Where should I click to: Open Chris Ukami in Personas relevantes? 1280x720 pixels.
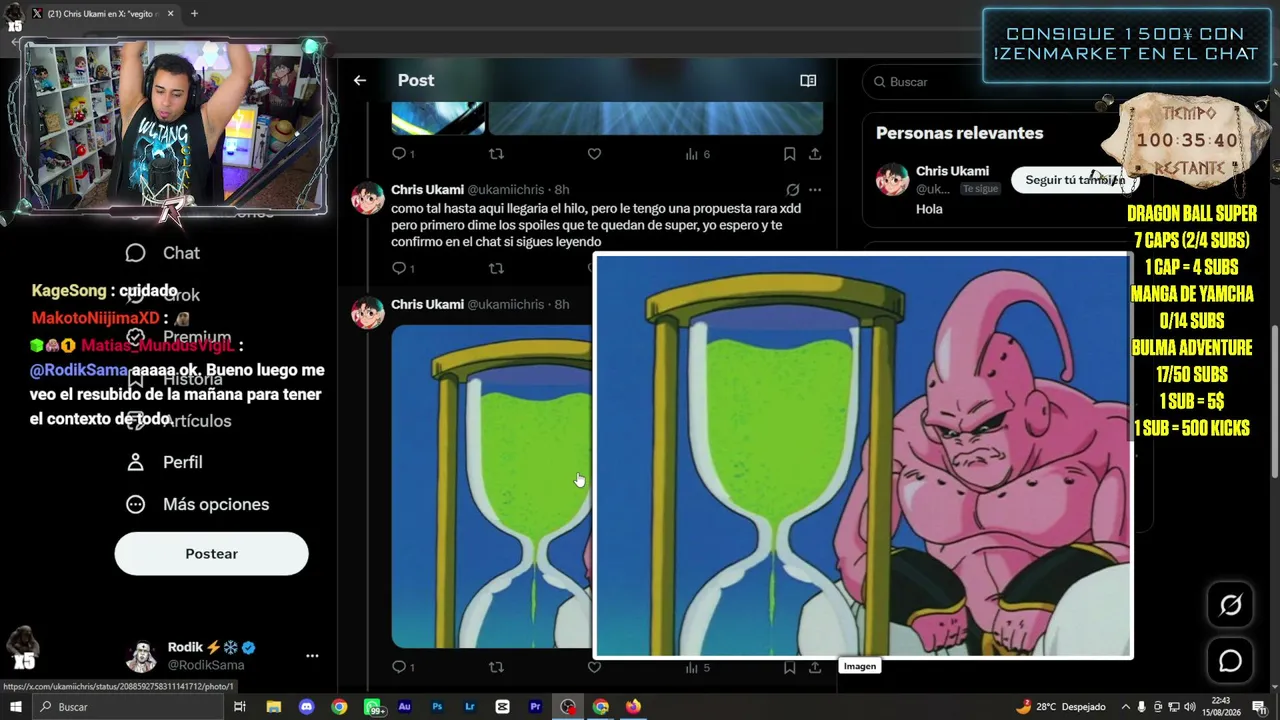click(952, 171)
